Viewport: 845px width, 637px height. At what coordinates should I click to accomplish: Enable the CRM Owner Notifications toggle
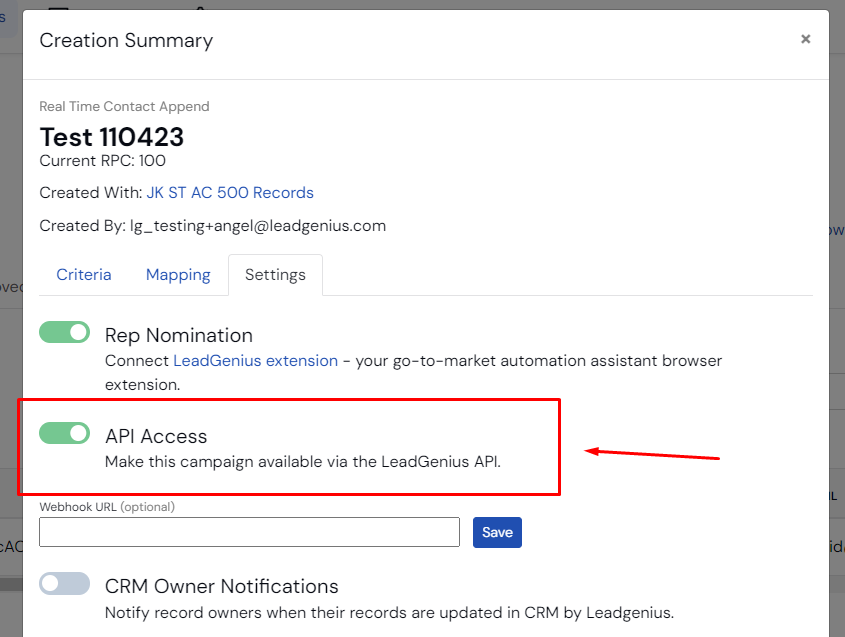tap(65, 584)
